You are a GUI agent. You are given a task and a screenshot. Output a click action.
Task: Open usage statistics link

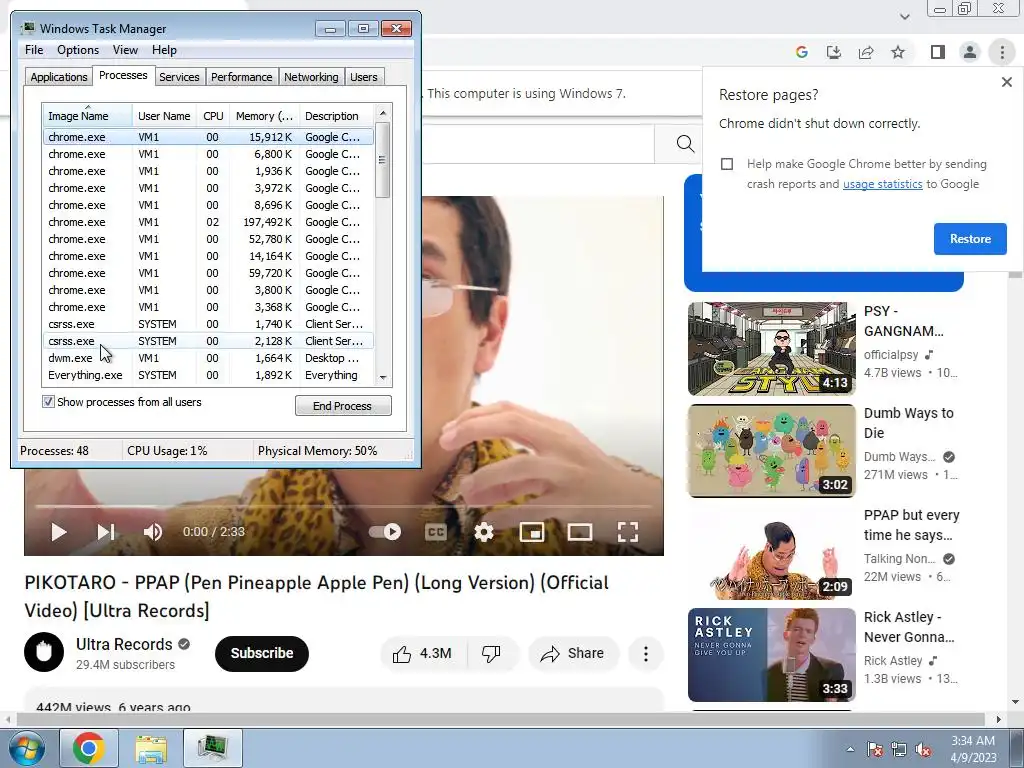click(882, 184)
